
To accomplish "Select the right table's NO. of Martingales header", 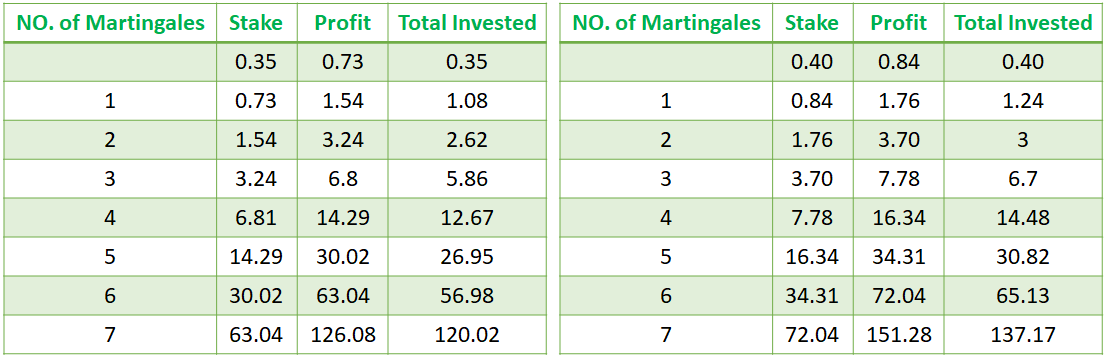I will pyautogui.click(x=667, y=23).
